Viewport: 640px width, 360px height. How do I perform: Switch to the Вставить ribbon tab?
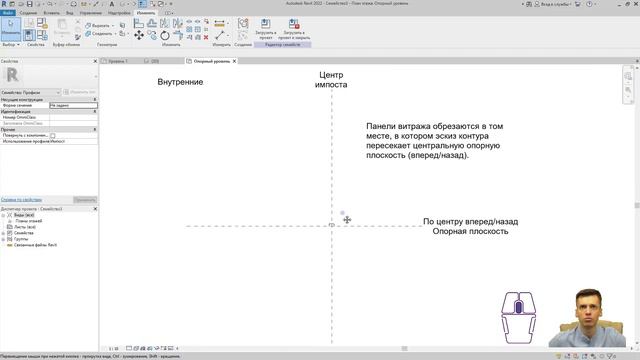click(x=51, y=13)
